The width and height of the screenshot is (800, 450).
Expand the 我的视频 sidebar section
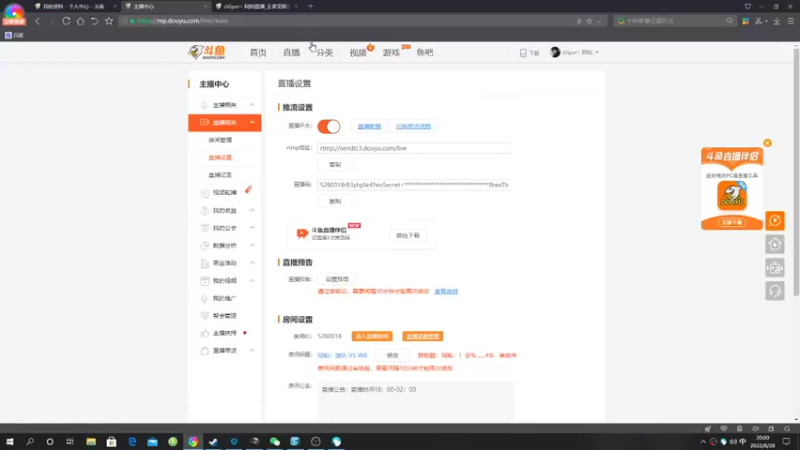[x=252, y=281]
